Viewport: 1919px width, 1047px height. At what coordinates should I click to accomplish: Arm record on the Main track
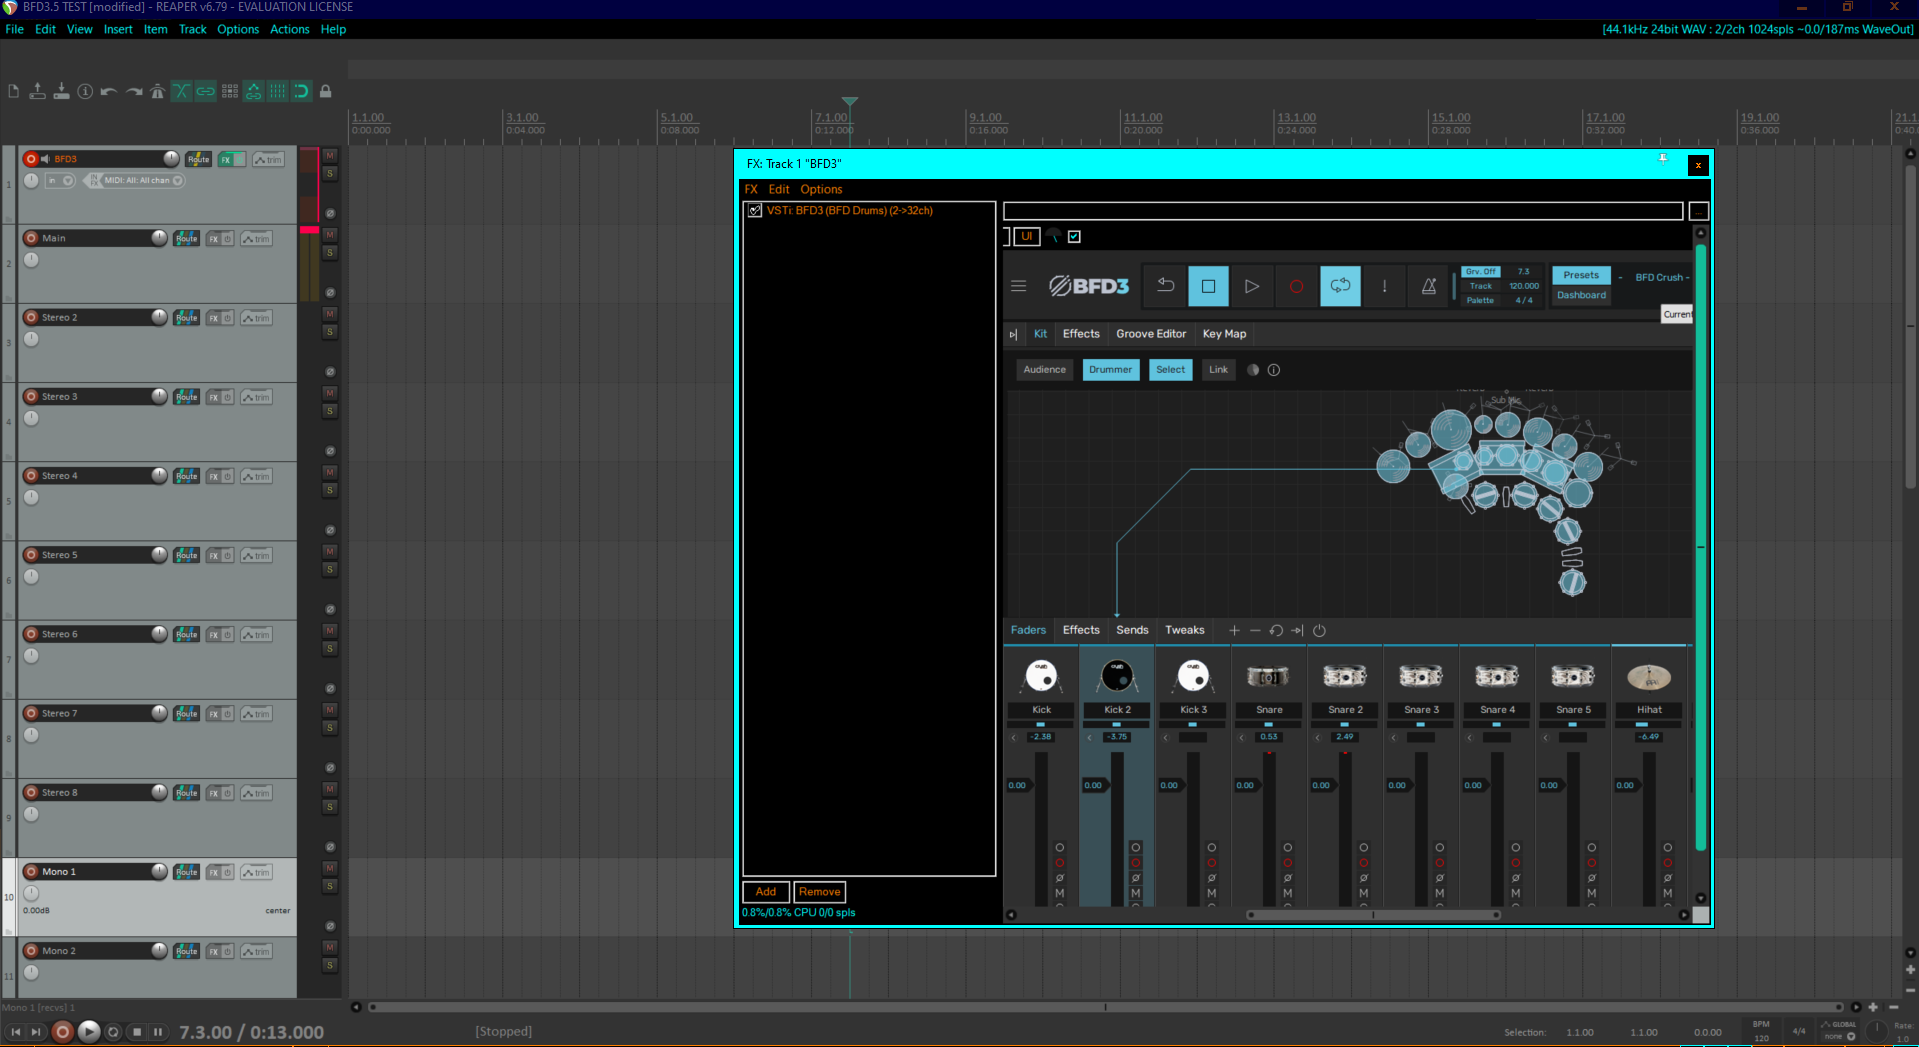[31, 238]
